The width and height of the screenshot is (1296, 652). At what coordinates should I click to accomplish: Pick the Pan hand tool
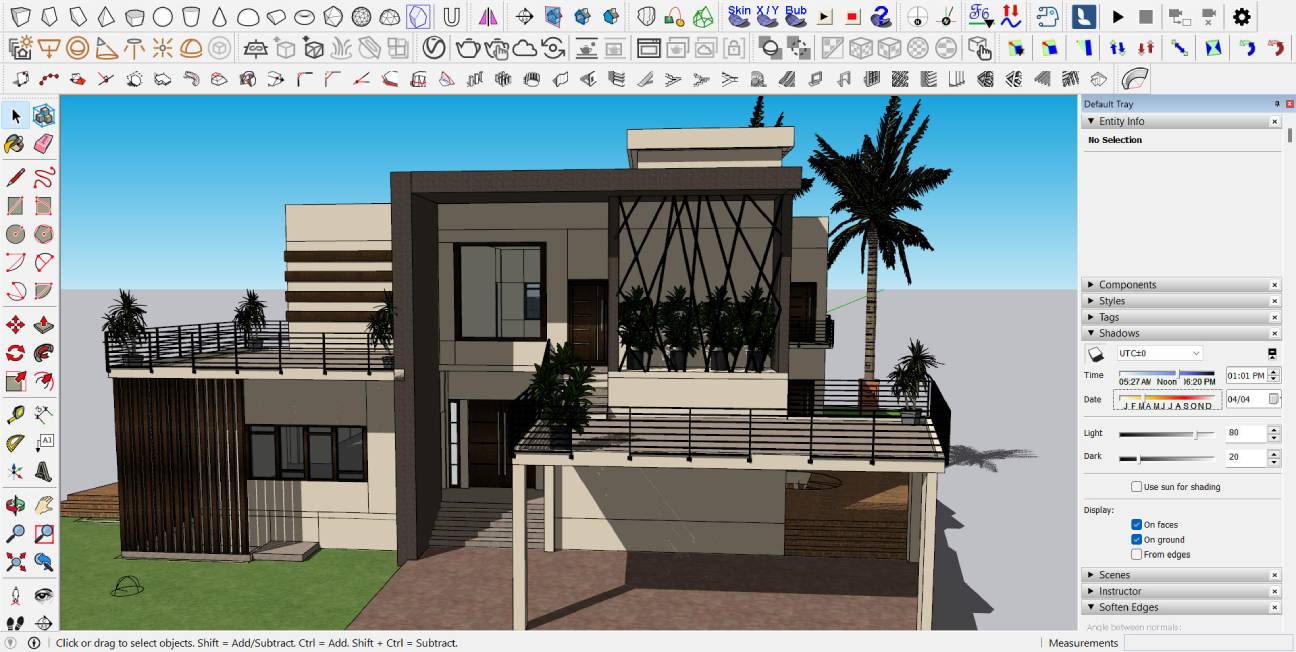tap(43, 505)
